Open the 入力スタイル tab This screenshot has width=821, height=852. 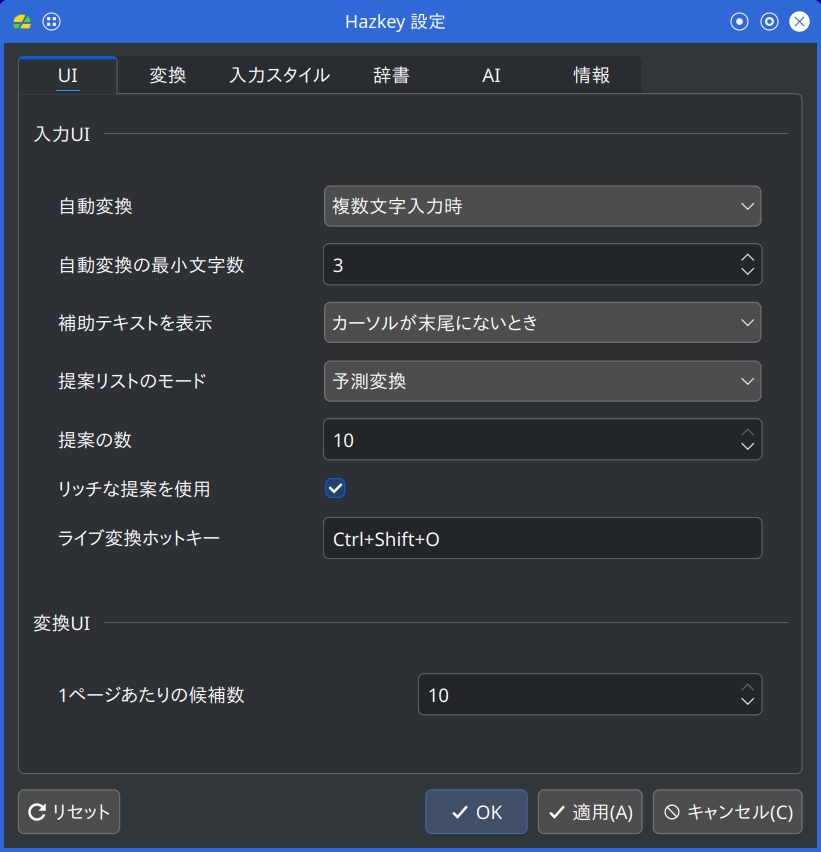[x=279, y=75]
